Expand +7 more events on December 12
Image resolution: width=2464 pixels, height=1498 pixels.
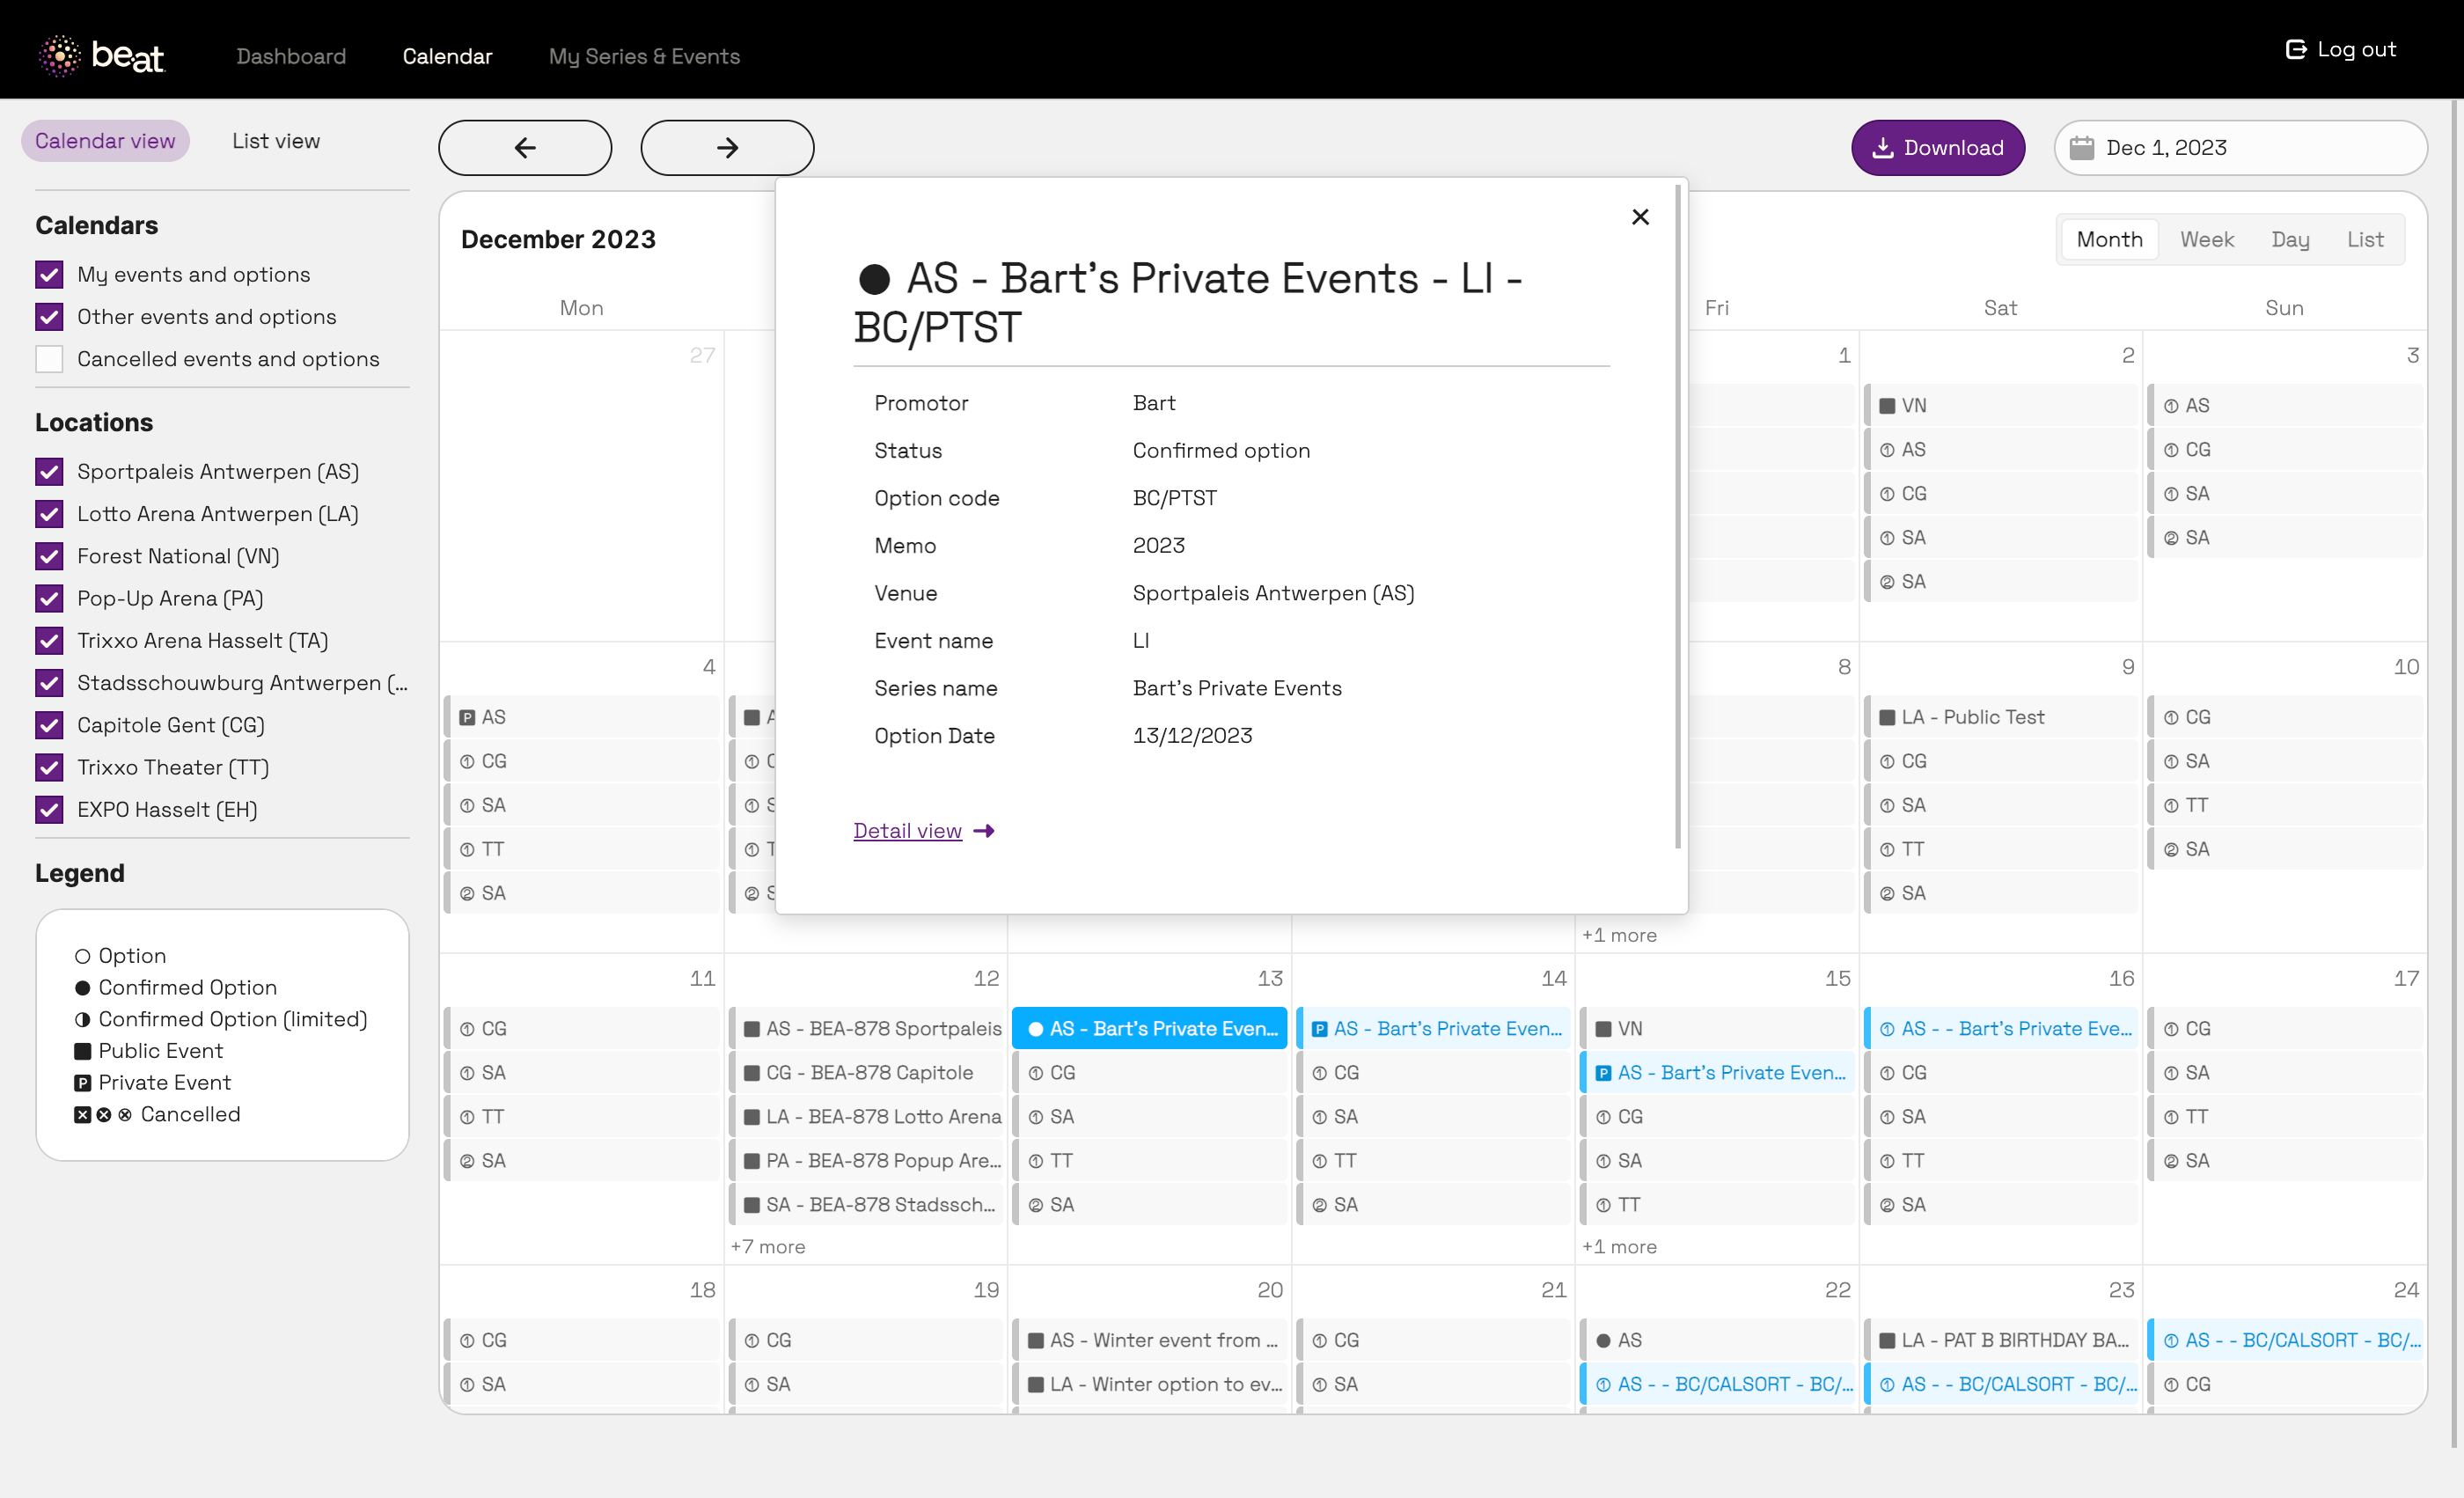pos(768,1247)
